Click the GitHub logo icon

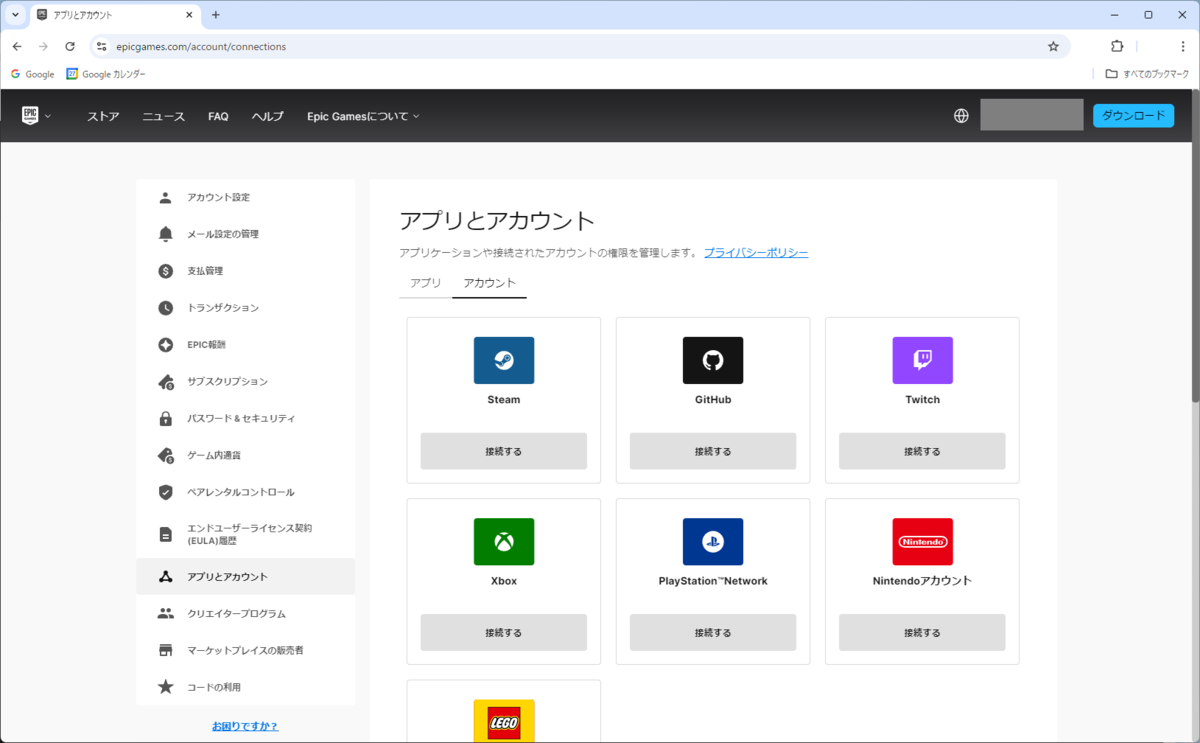coord(713,360)
